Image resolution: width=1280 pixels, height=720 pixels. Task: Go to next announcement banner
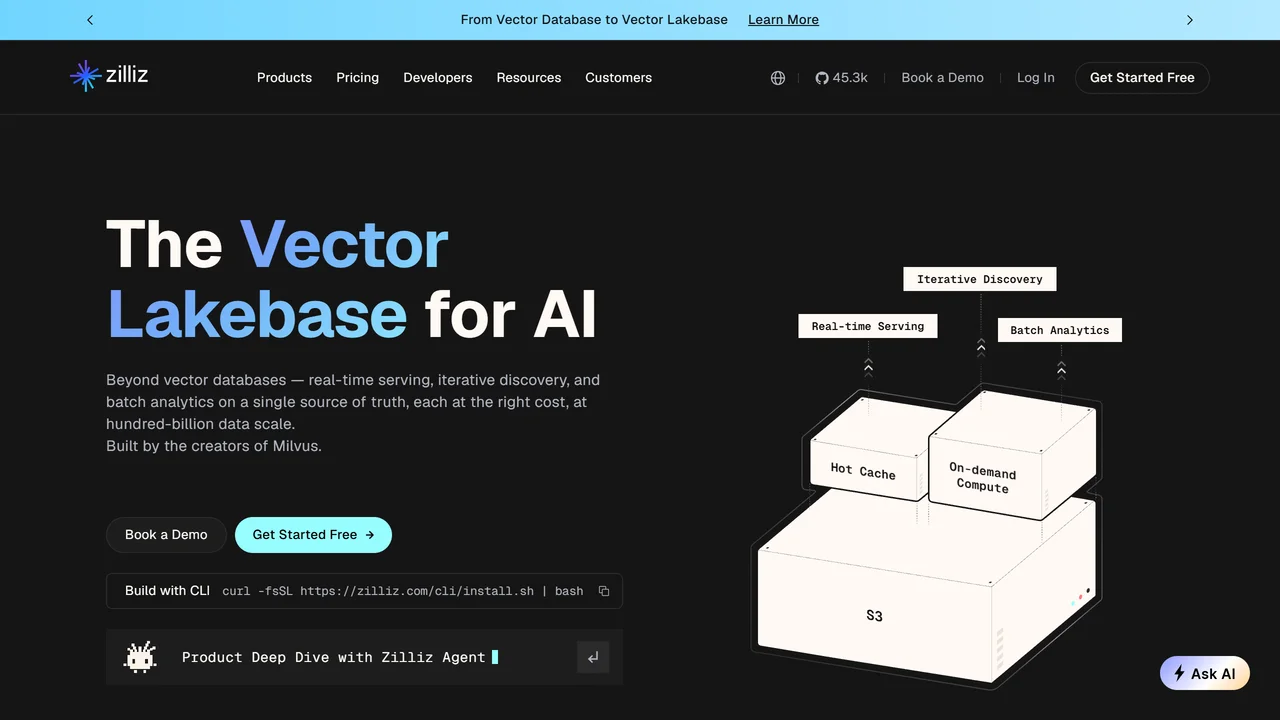click(x=1189, y=20)
